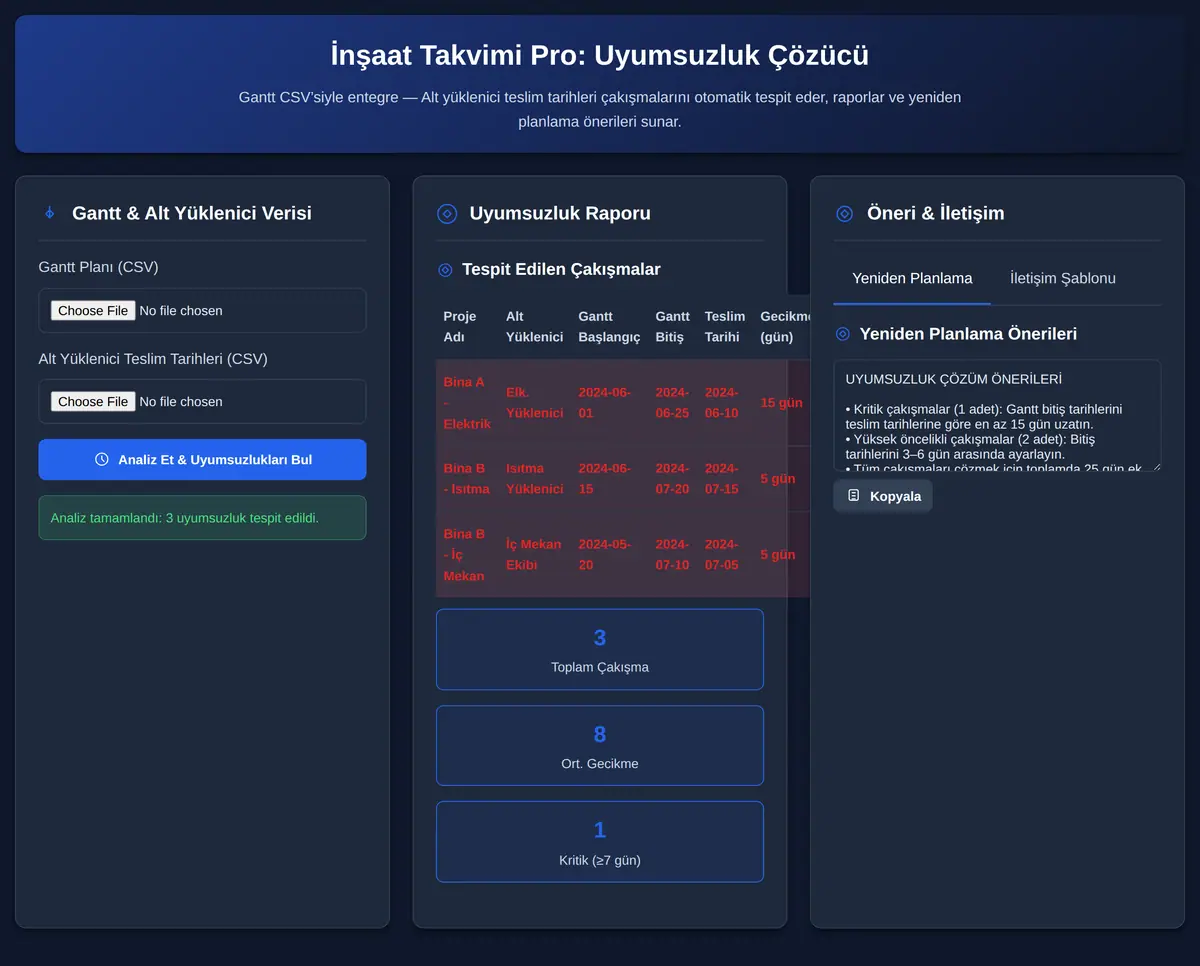The height and width of the screenshot is (966, 1200).
Task: Click delivery date 2024-06-10
Action: click(x=724, y=403)
